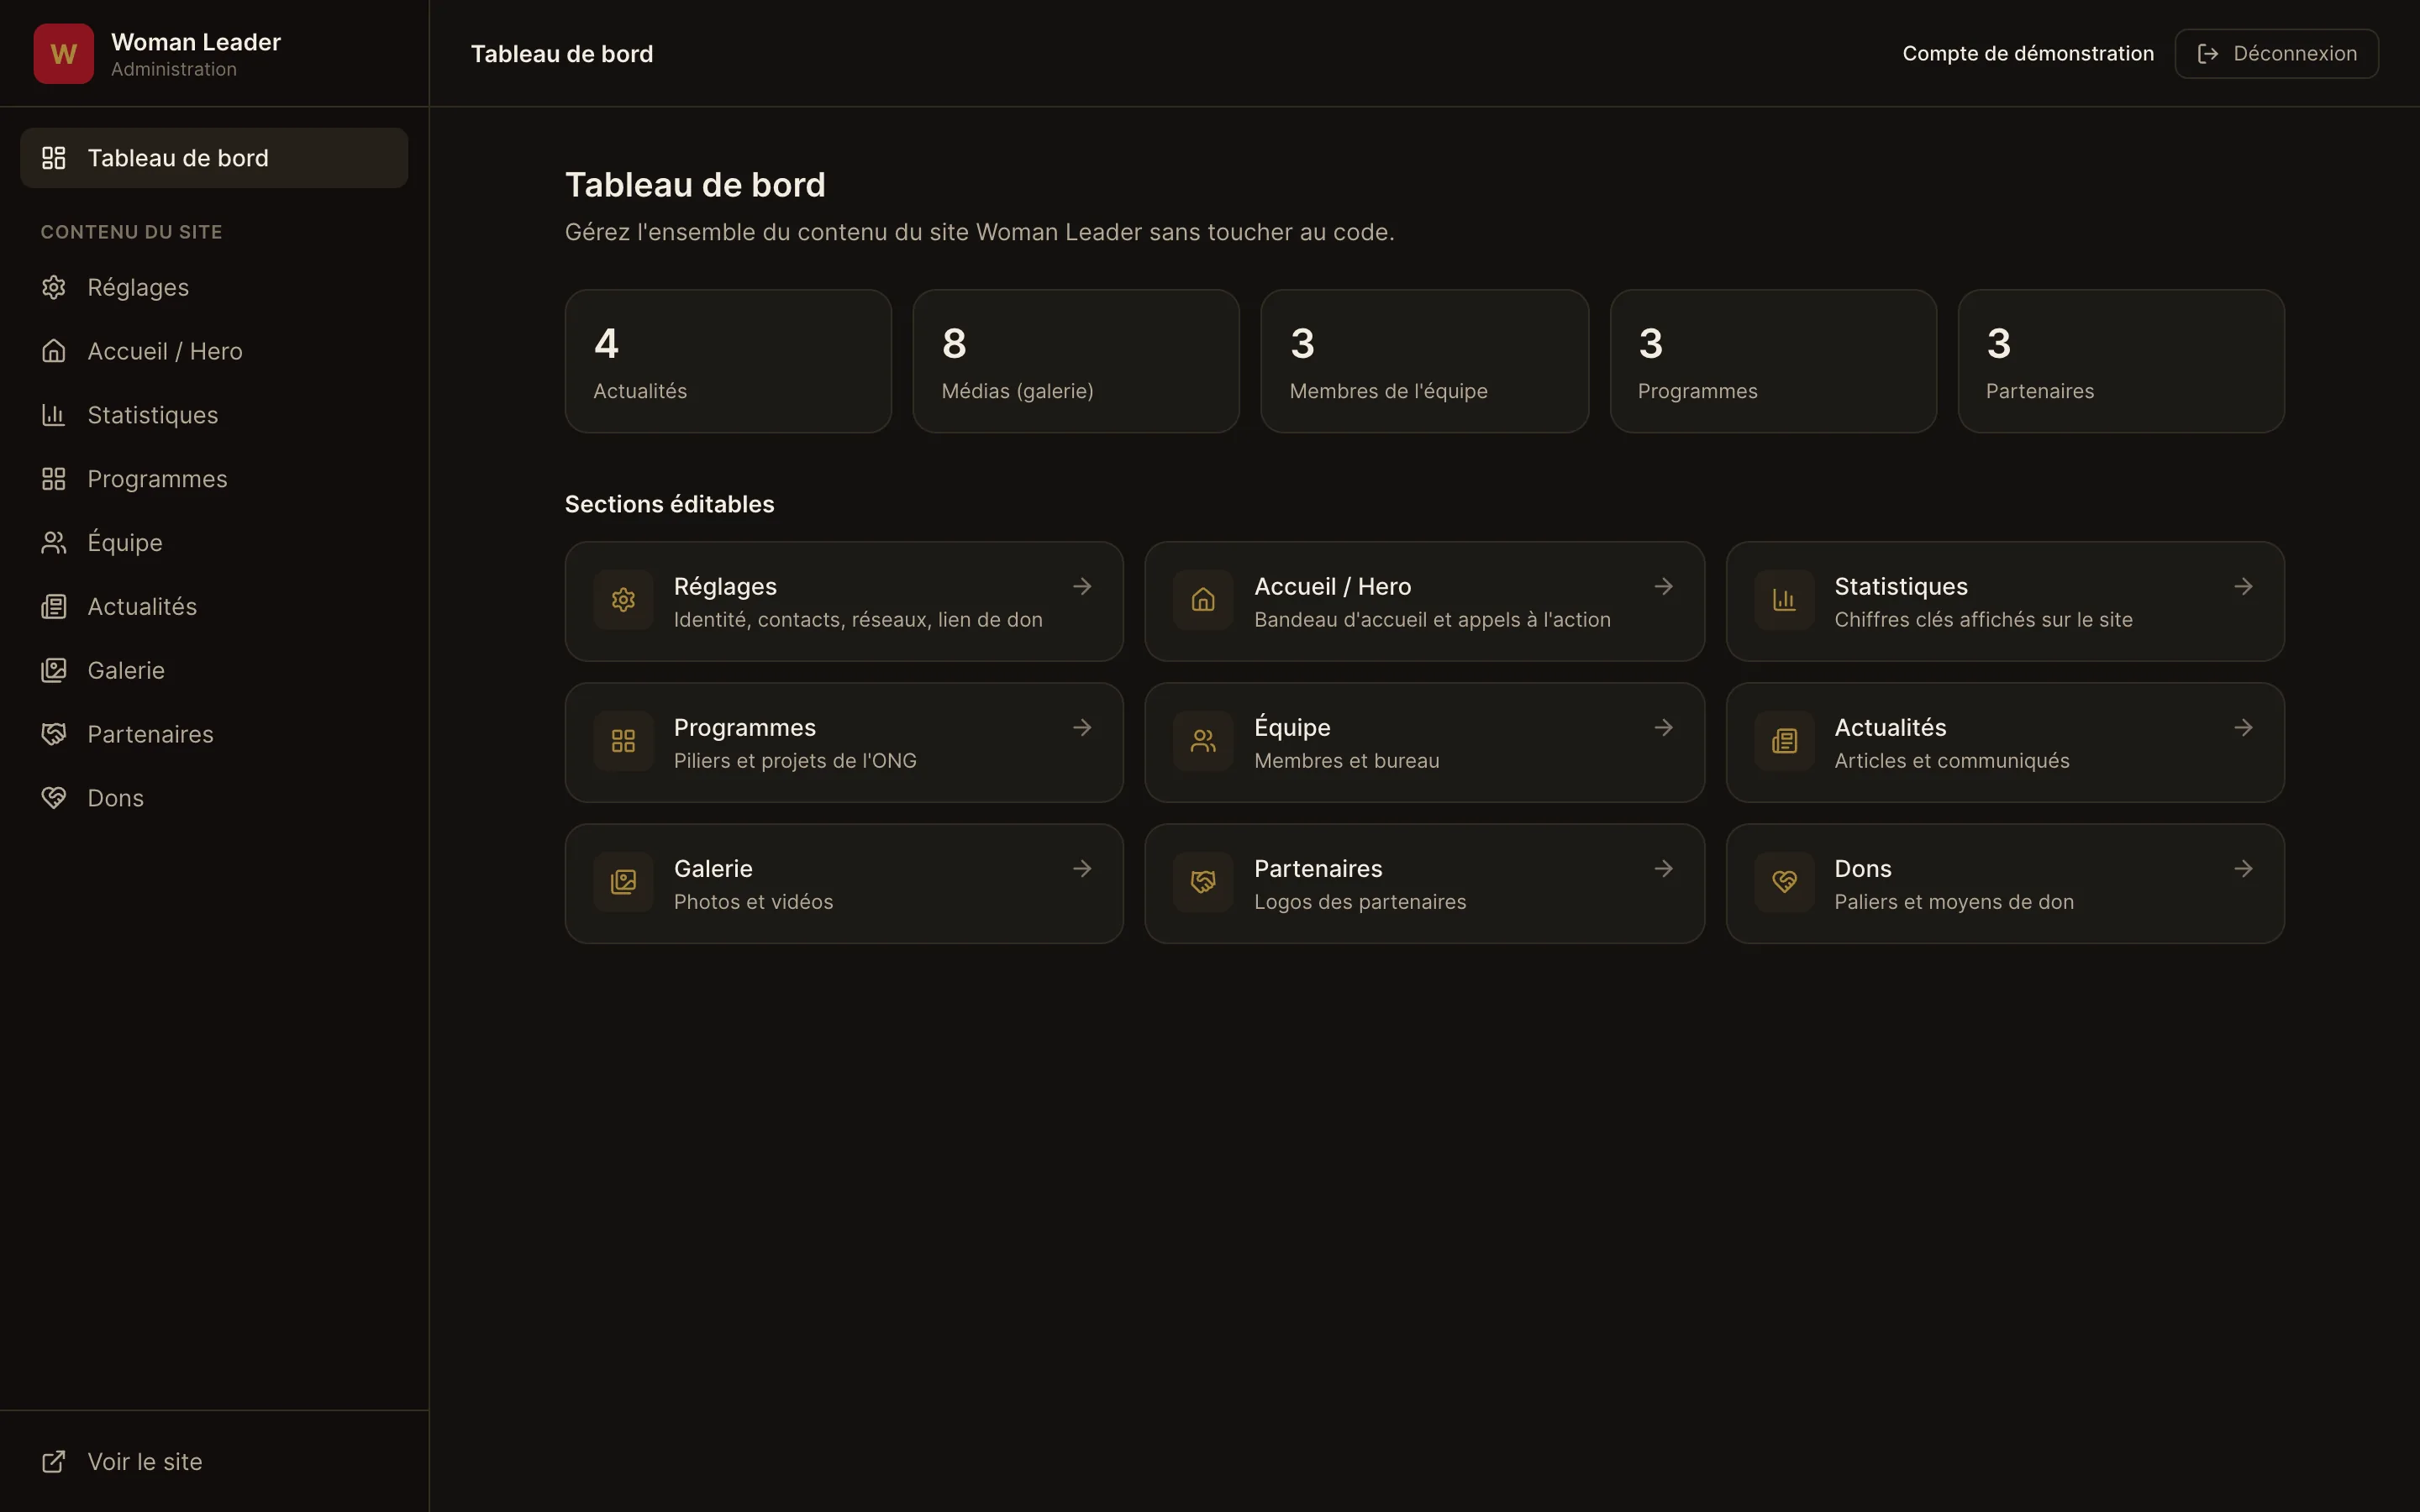
Task: Click the Compte de démonstration label
Action: coord(2028,54)
